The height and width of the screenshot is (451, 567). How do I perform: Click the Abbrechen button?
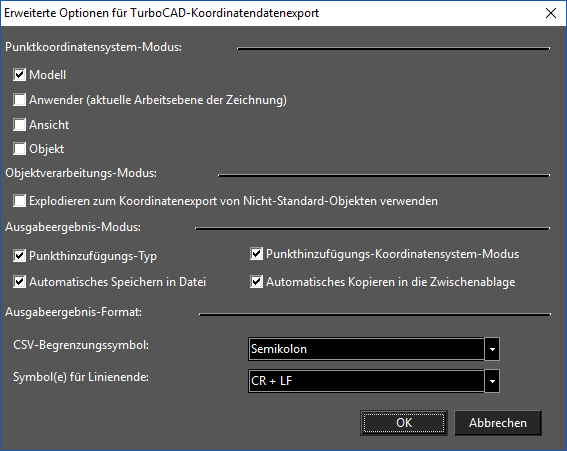tap(498, 422)
